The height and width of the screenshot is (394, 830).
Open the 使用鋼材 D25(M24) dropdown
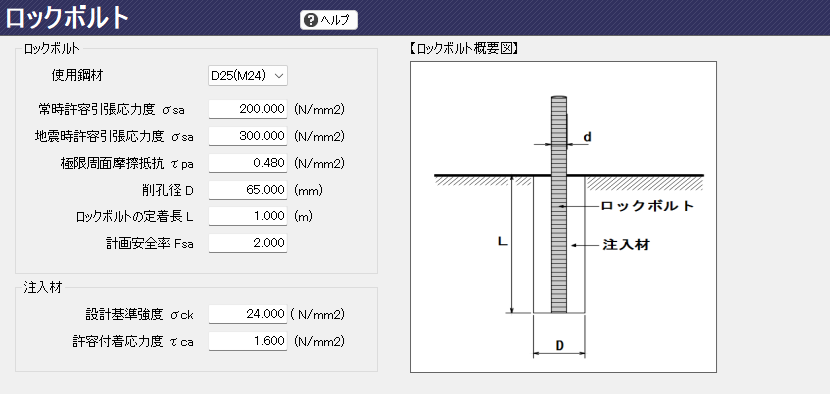click(248, 76)
